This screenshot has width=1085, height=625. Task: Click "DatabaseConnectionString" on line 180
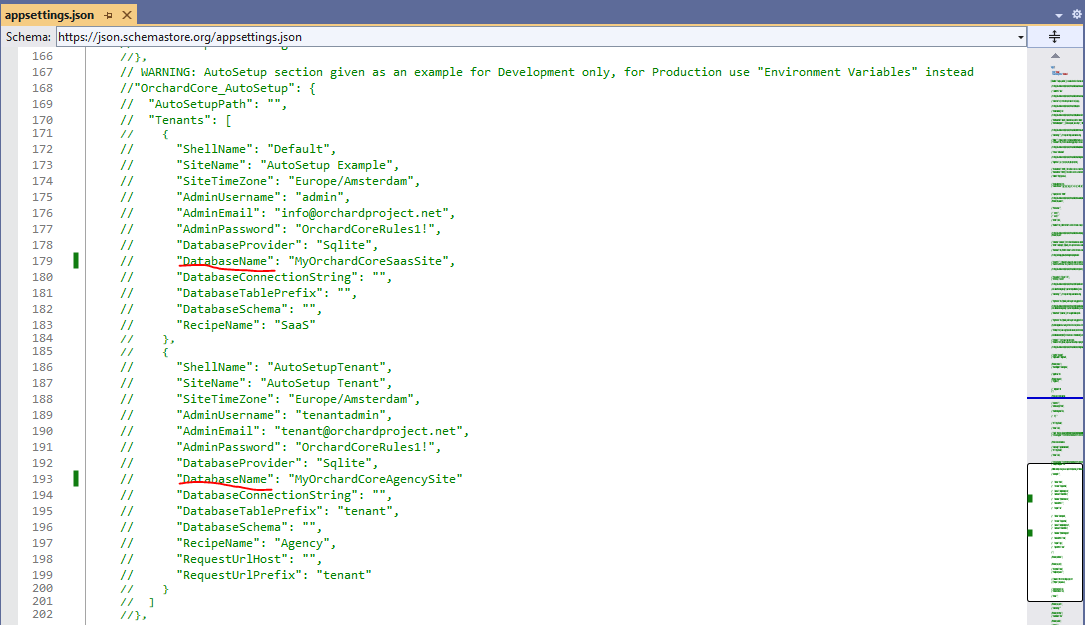point(267,277)
